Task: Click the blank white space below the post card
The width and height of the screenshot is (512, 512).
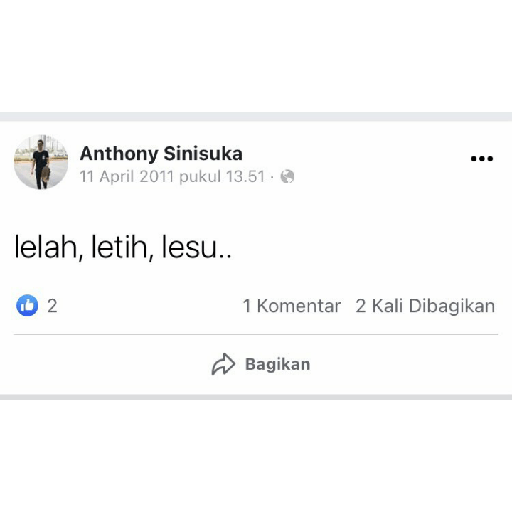Action: pos(256,456)
